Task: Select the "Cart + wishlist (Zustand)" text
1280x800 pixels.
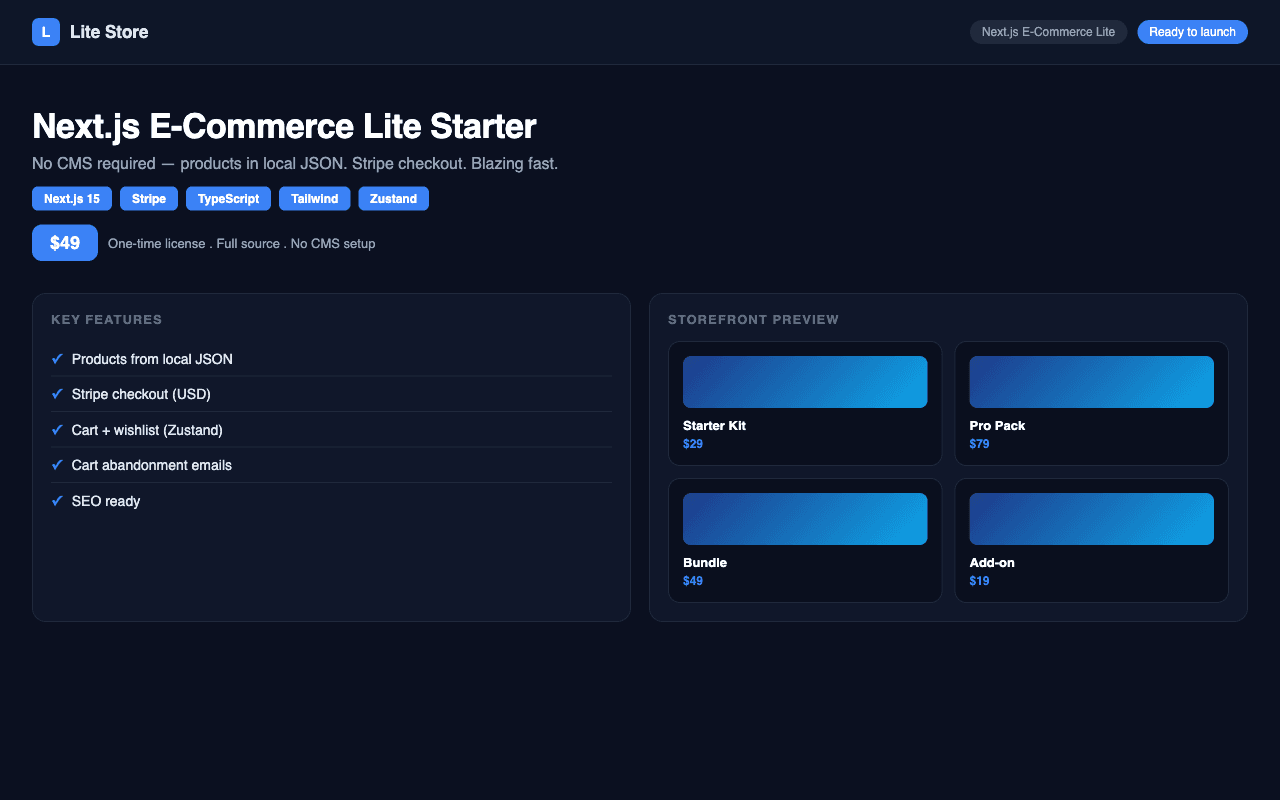Action: [x=147, y=430]
